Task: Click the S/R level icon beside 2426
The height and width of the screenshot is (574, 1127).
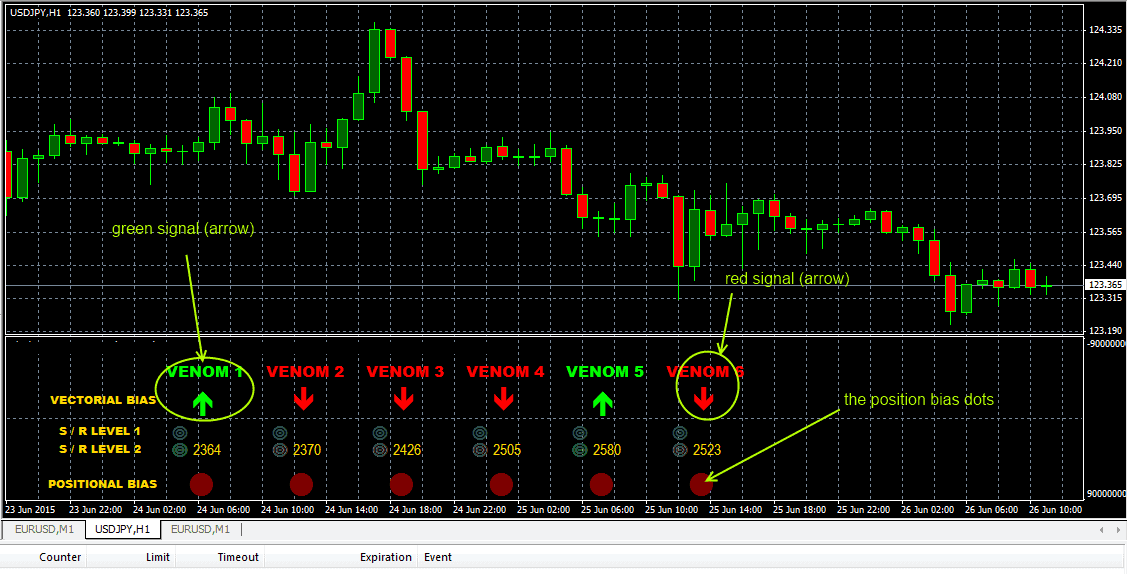Action: (380, 451)
